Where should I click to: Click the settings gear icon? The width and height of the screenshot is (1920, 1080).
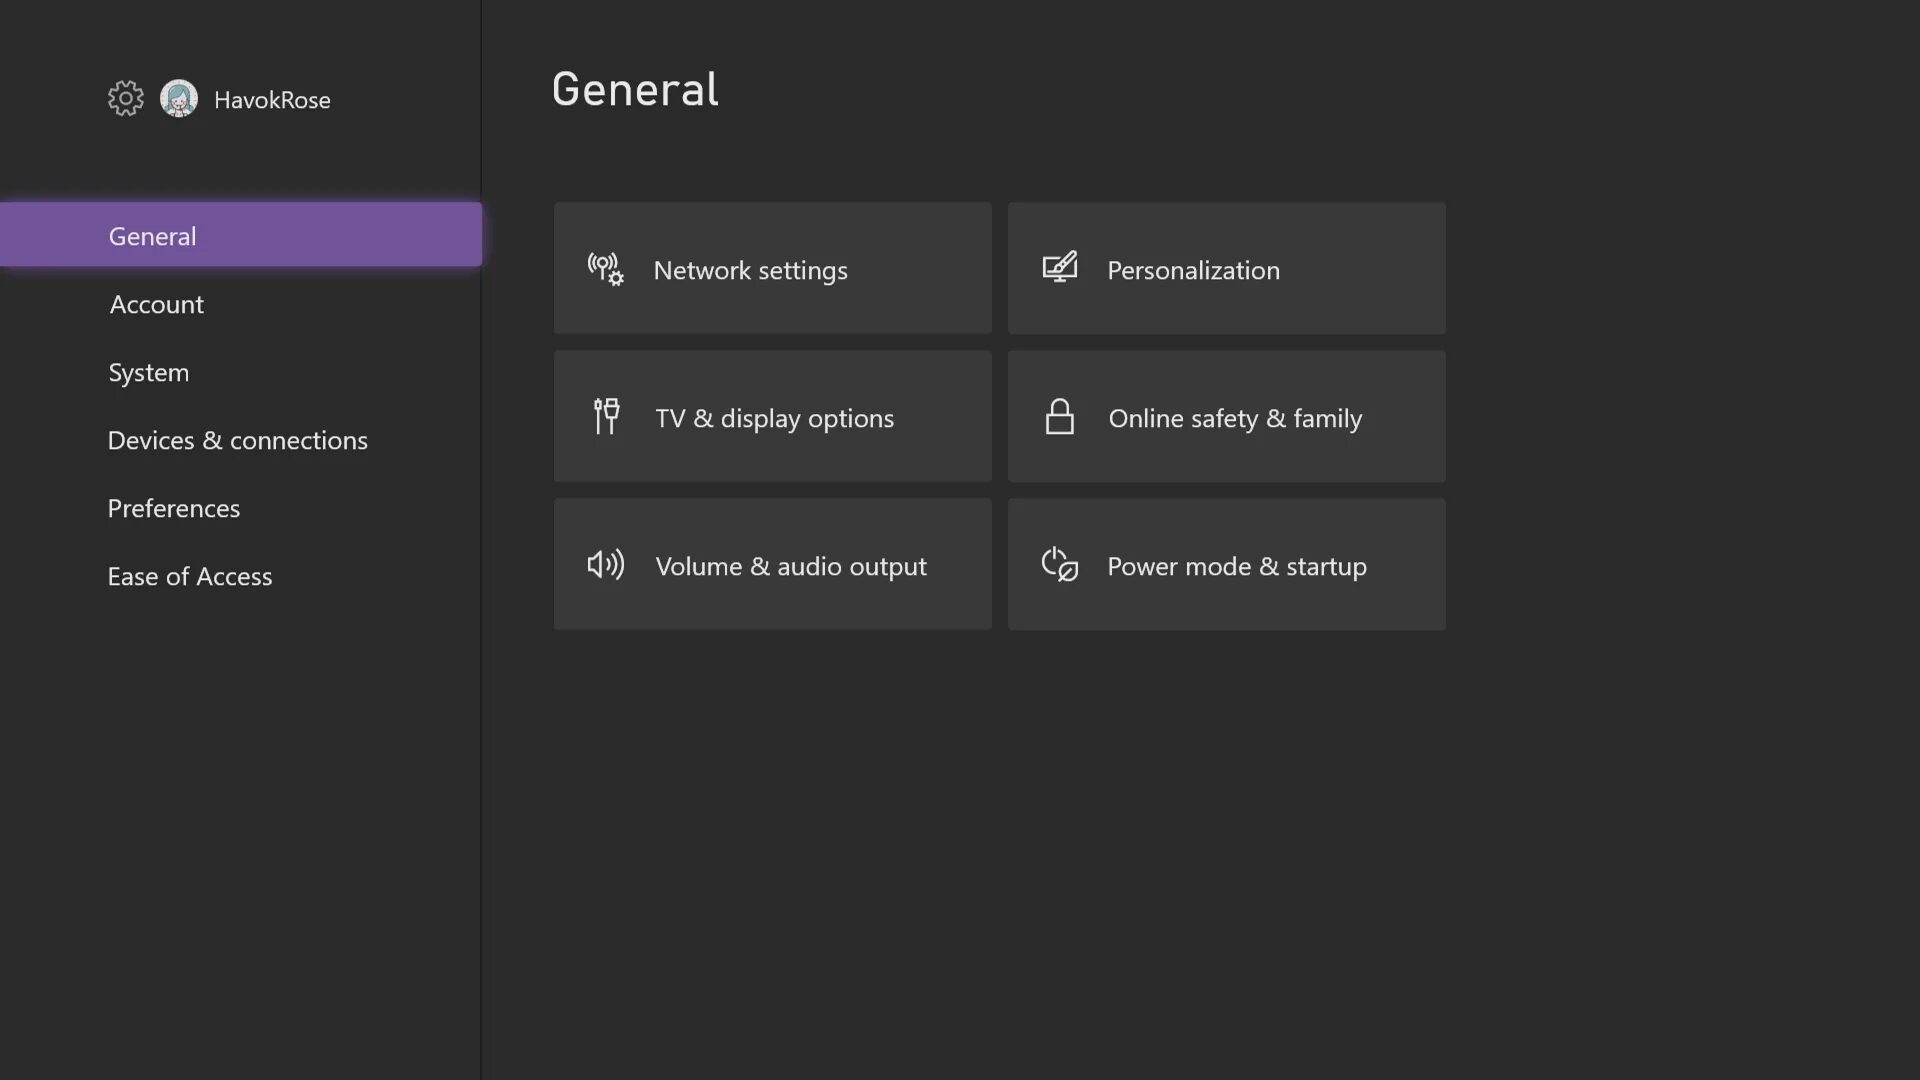point(126,98)
